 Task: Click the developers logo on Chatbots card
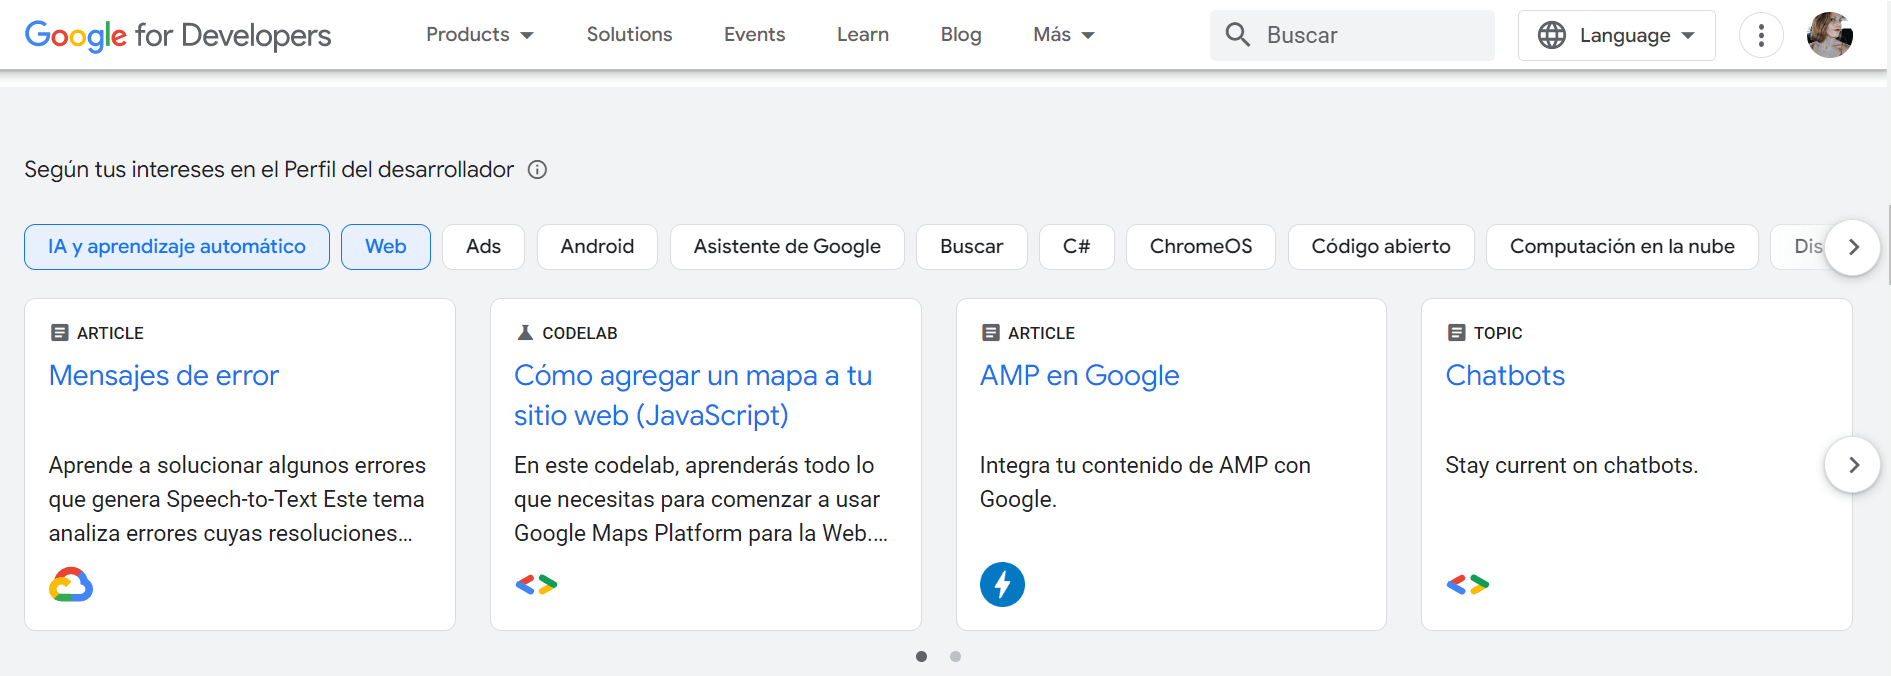[x=1467, y=584]
